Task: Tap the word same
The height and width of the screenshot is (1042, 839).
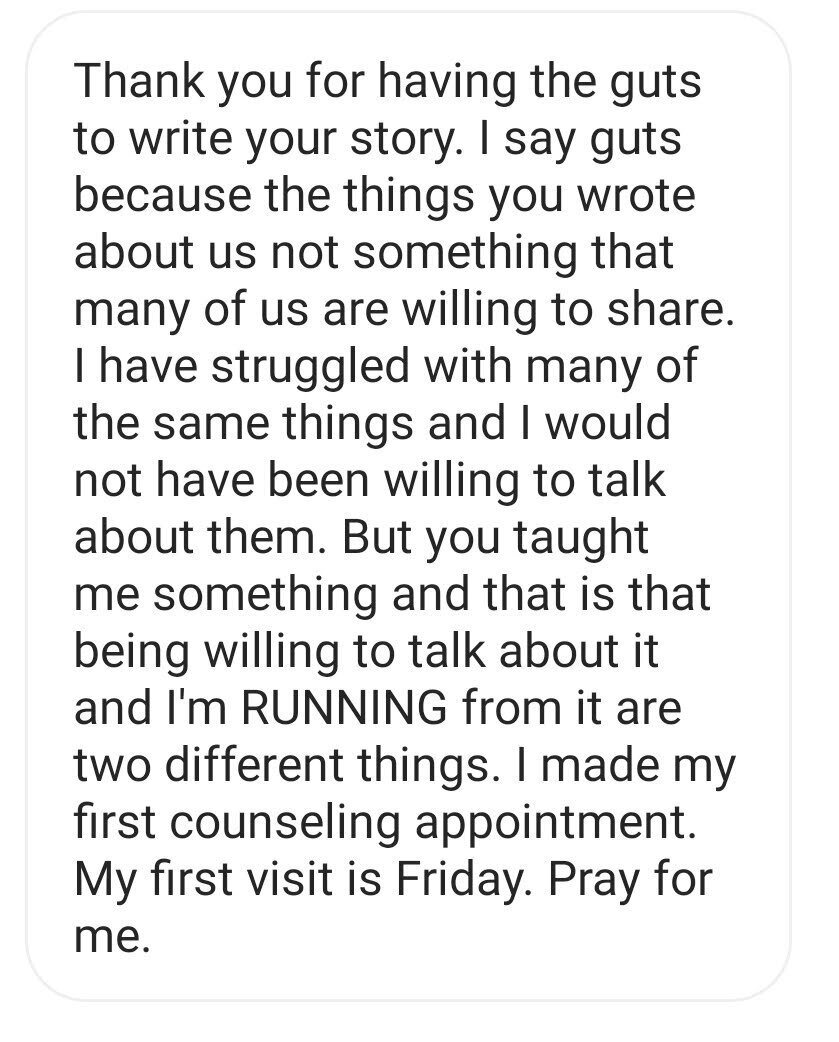Action: coord(211,423)
